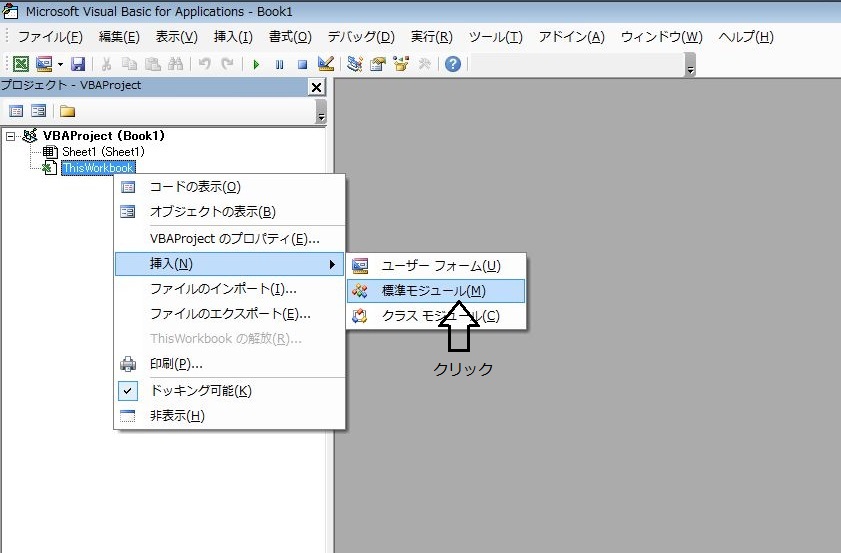841x553 pixels.
Task: Open the デバッグ(D) menu
Action: pyautogui.click(x=361, y=36)
